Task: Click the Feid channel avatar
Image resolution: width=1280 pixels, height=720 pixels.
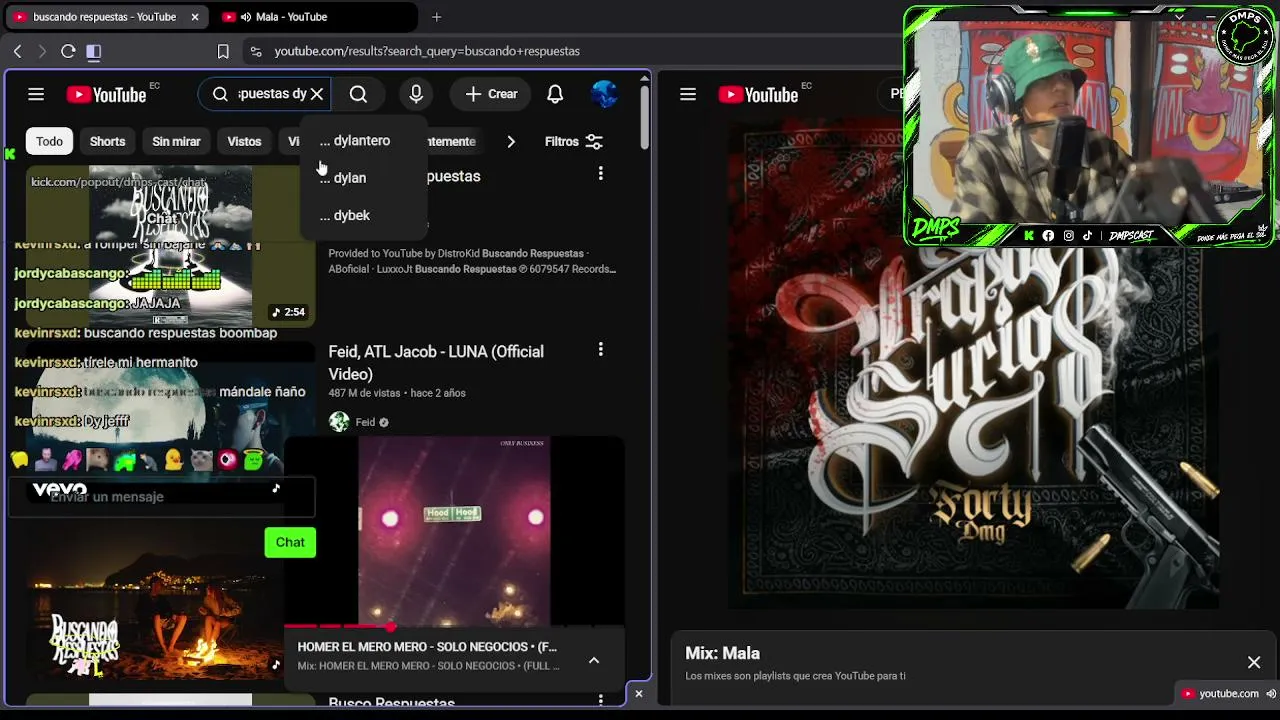Action: [339, 422]
